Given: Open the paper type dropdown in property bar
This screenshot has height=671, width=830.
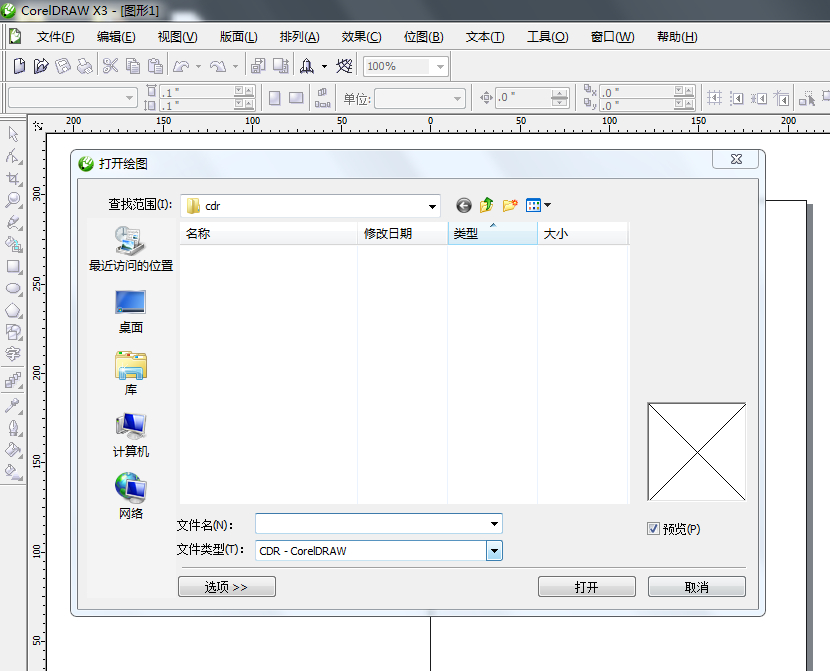Looking at the screenshot, I should click(x=129, y=98).
